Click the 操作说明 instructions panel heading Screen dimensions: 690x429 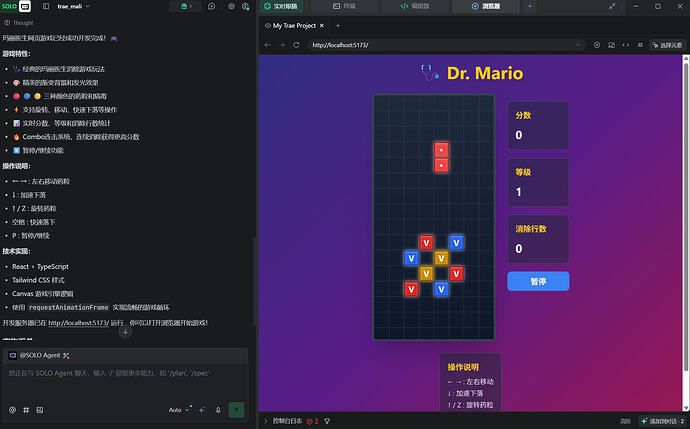(x=463, y=367)
